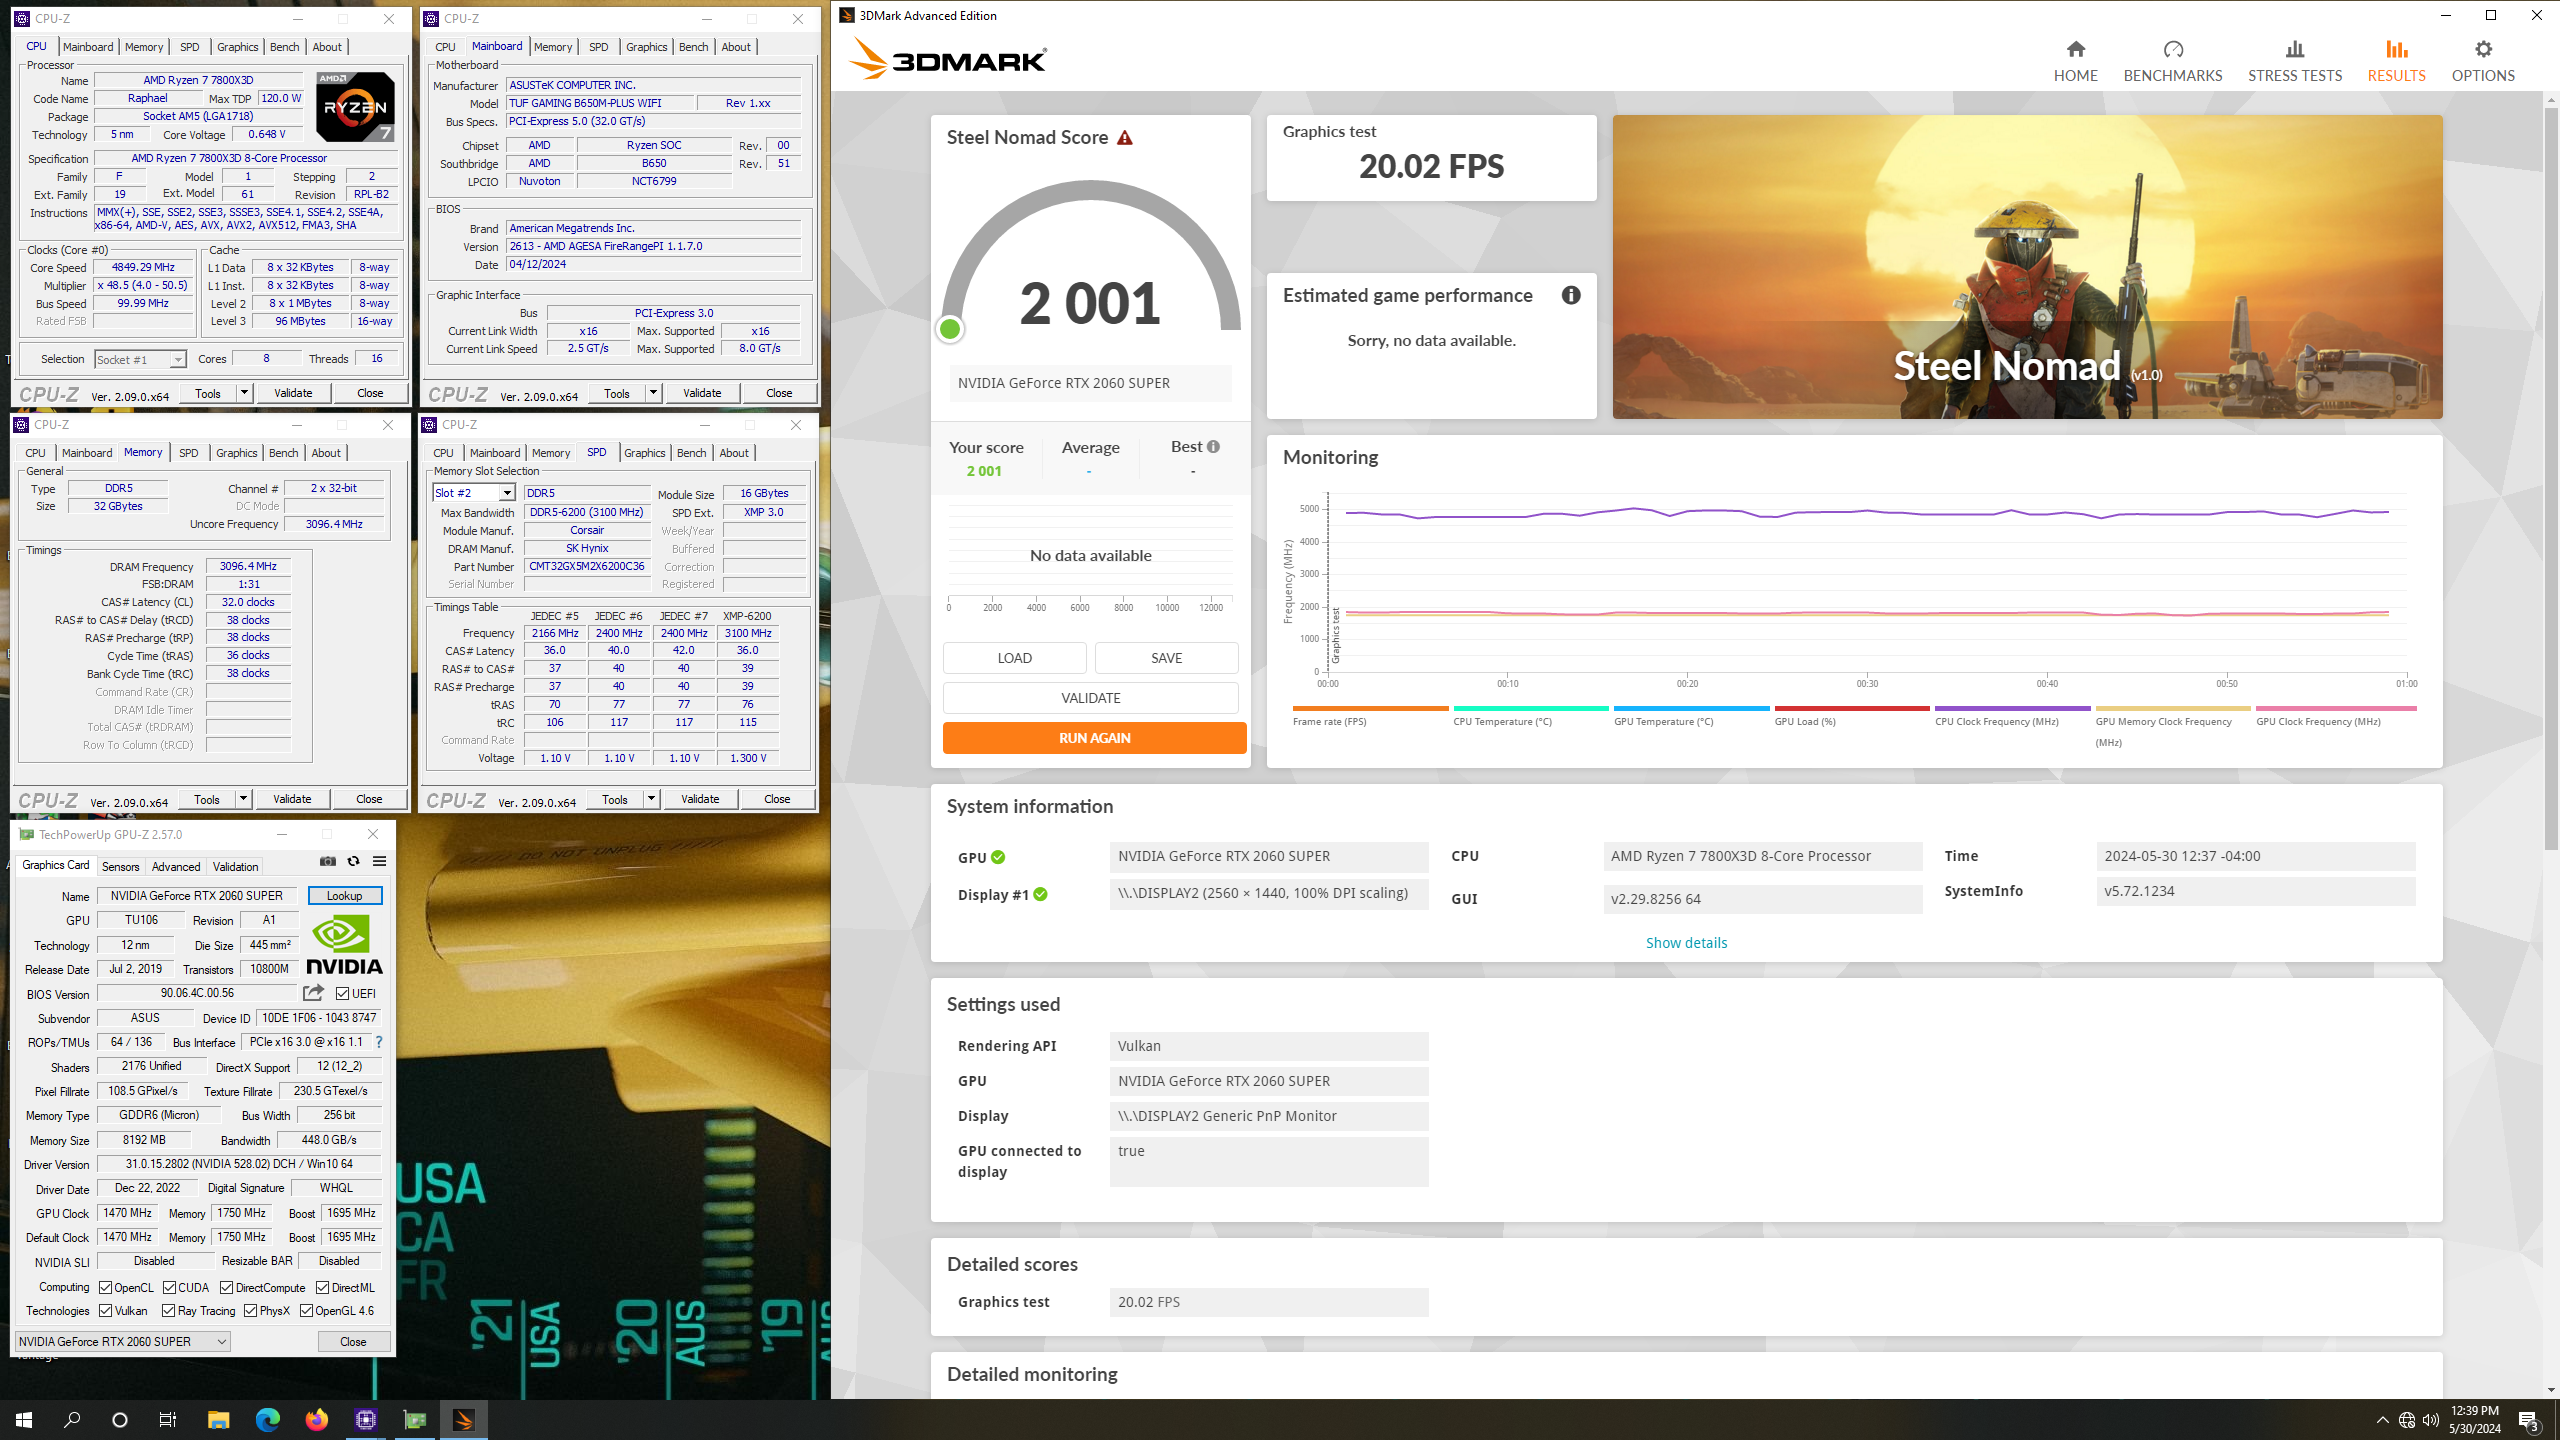Toggle OpenCL checkbox in GPU-Z
This screenshot has height=1440, width=2560.
pyautogui.click(x=105, y=1287)
